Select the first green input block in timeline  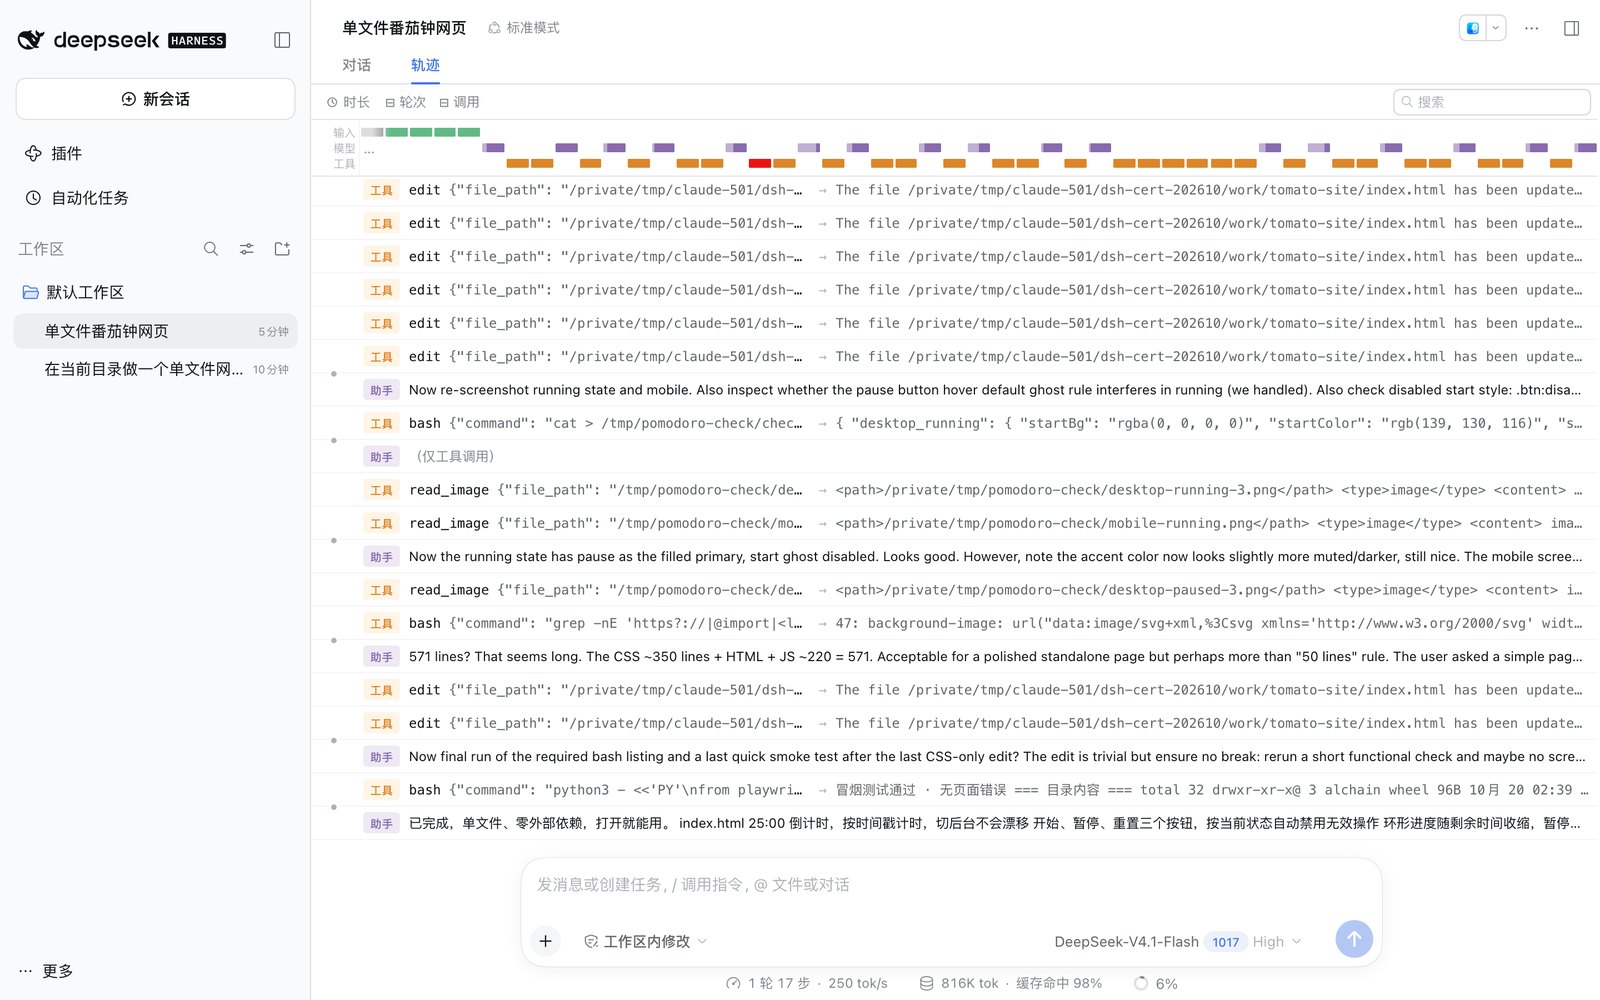coord(396,132)
